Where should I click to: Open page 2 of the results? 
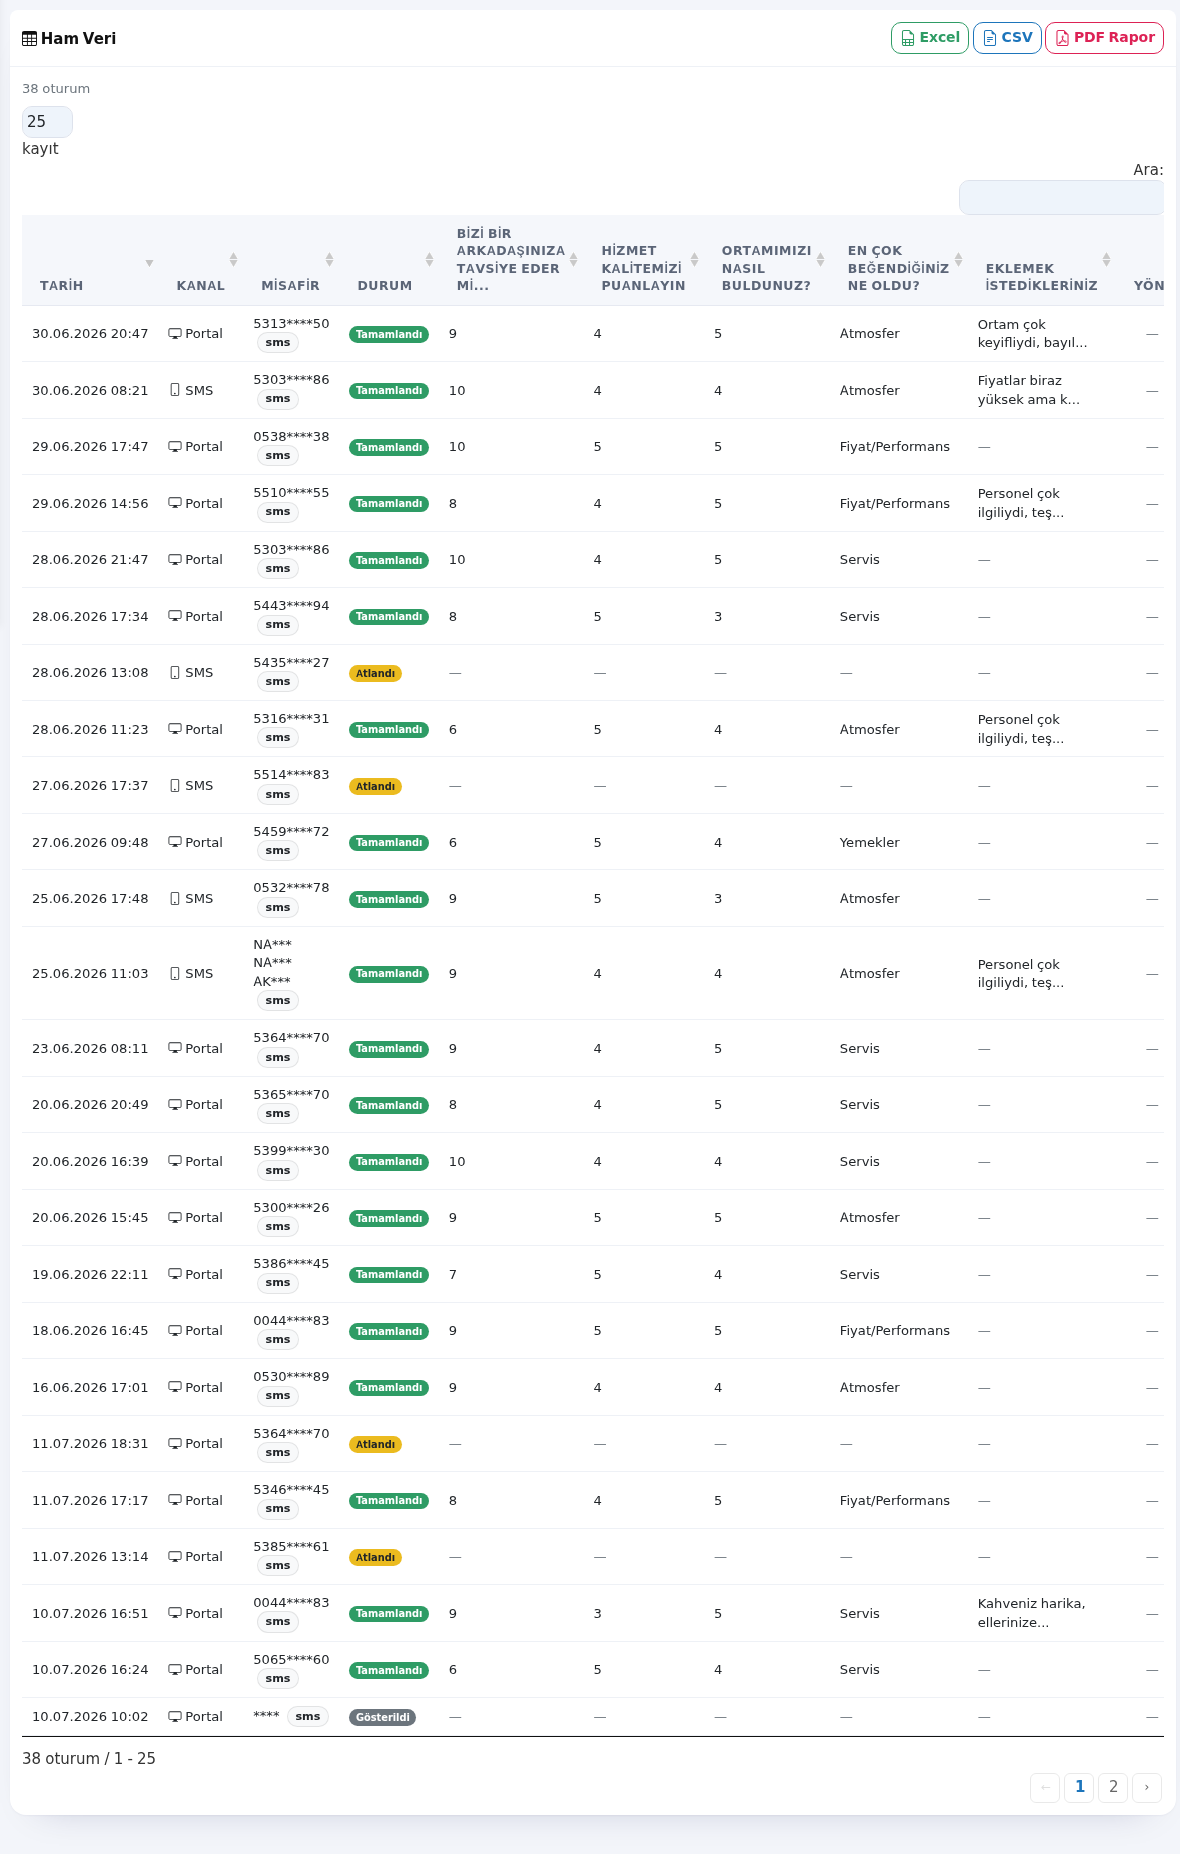(x=1113, y=1787)
